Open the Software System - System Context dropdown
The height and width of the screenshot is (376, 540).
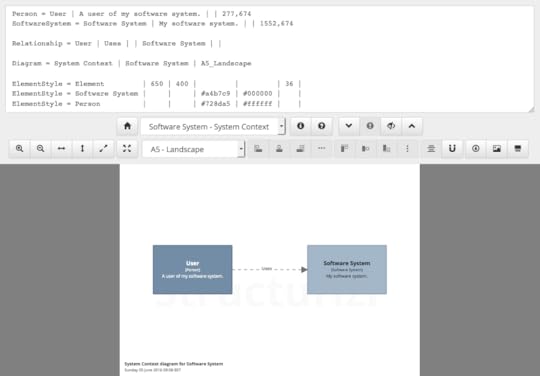click(x=213, y=127)
